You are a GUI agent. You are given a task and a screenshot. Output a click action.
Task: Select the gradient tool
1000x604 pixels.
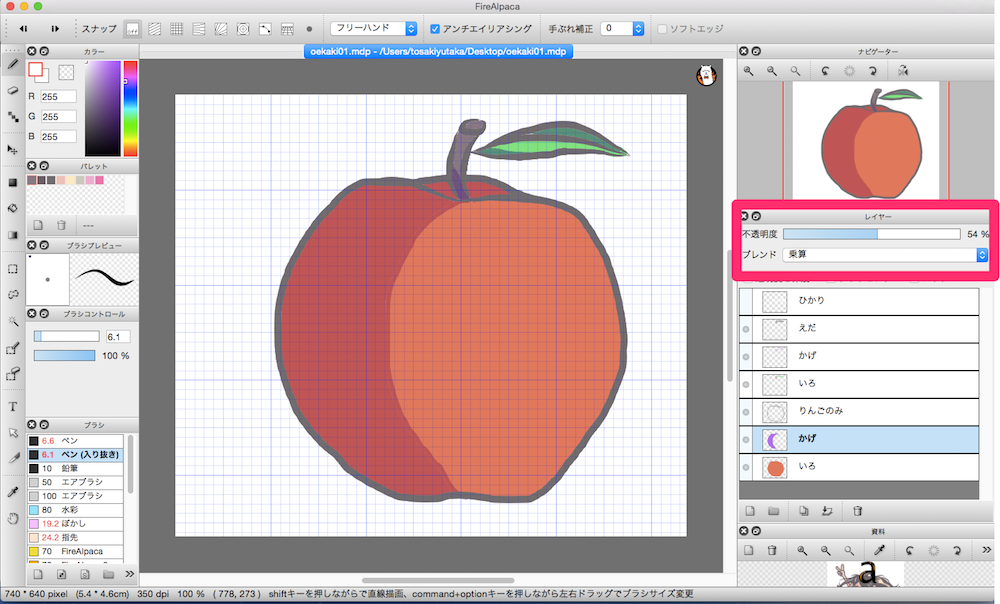[13, 235]
